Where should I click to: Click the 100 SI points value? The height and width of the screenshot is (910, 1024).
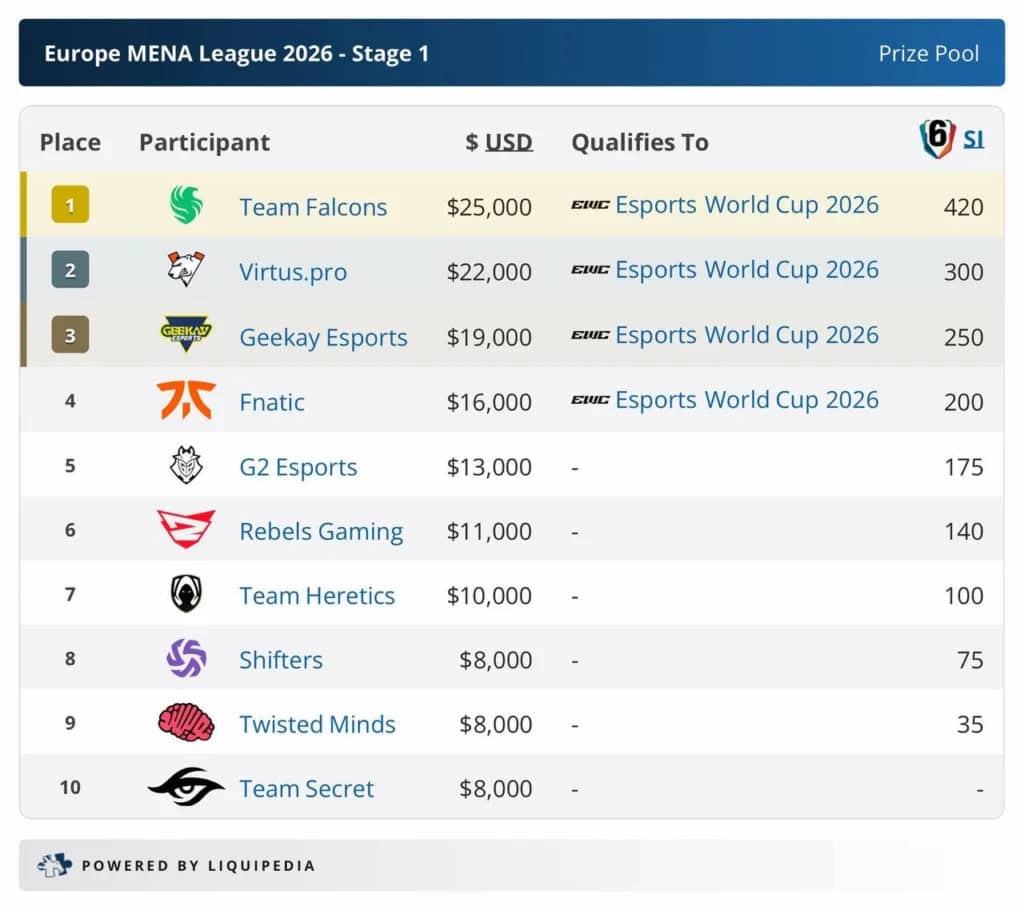[x=964, y=596]
